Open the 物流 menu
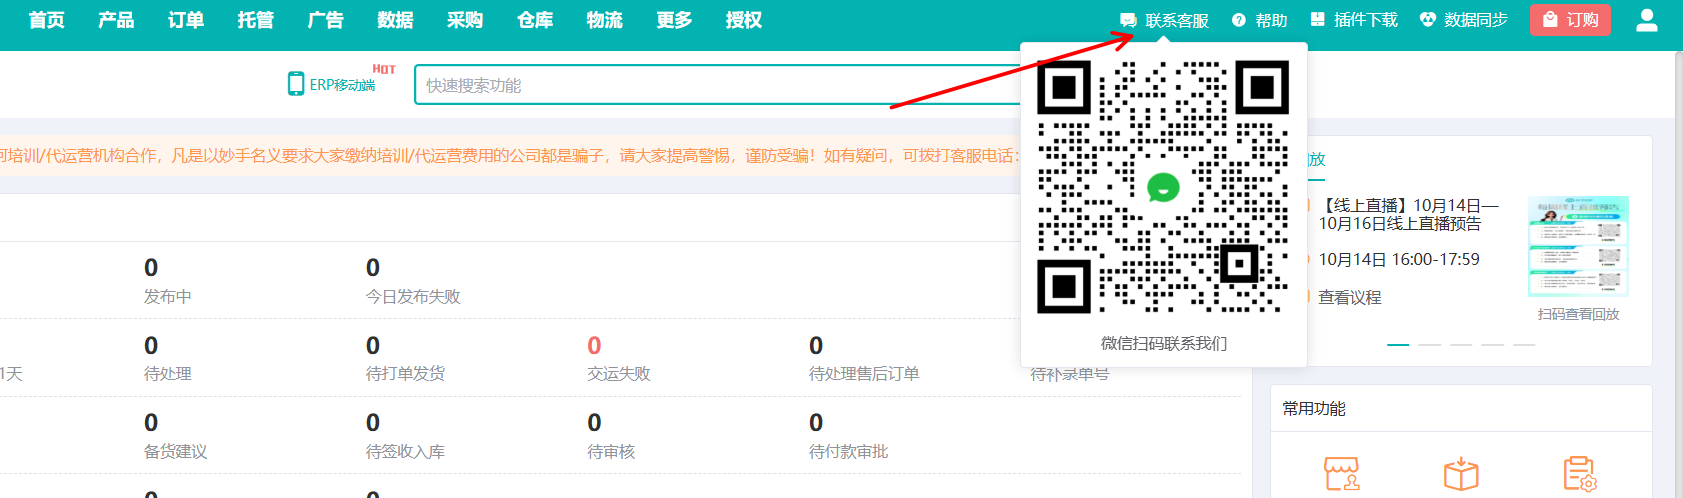This screenshot has height=498, width=1683. [x=605, y=20]
